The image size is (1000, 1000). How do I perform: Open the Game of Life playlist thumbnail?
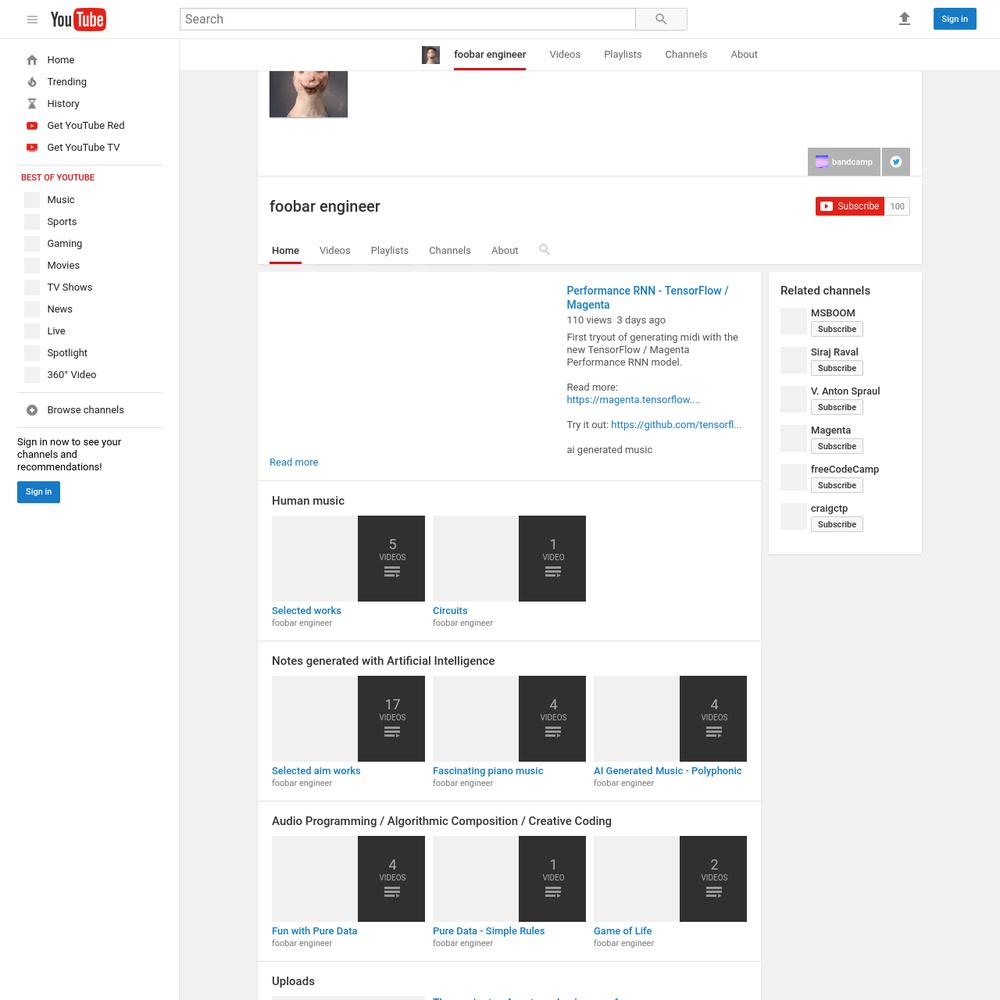670,879
